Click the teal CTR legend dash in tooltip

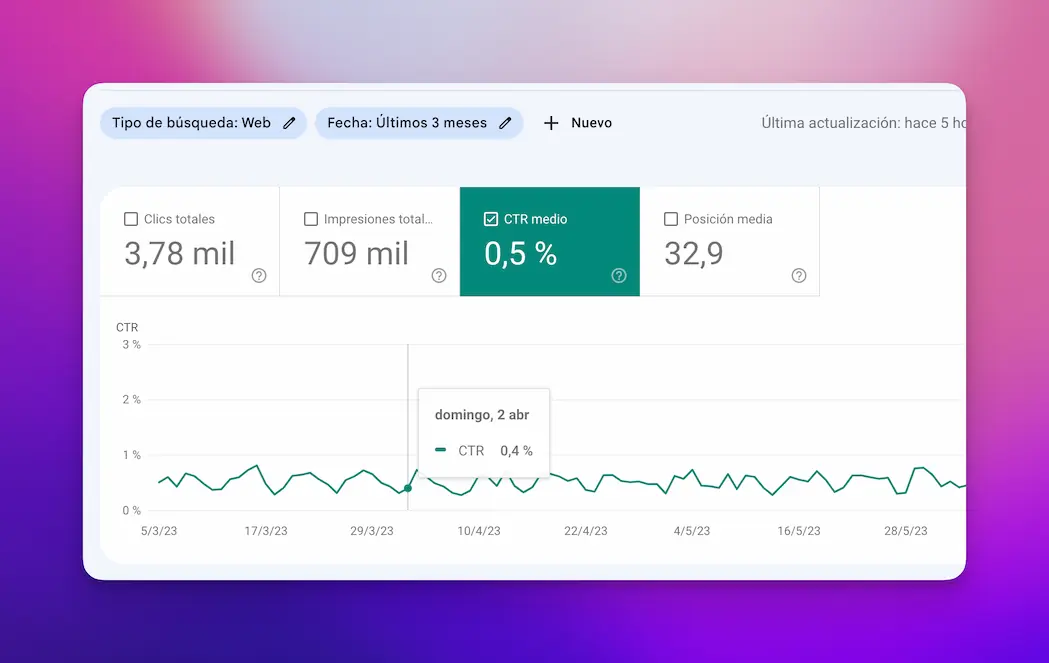(x=439, y=450)
